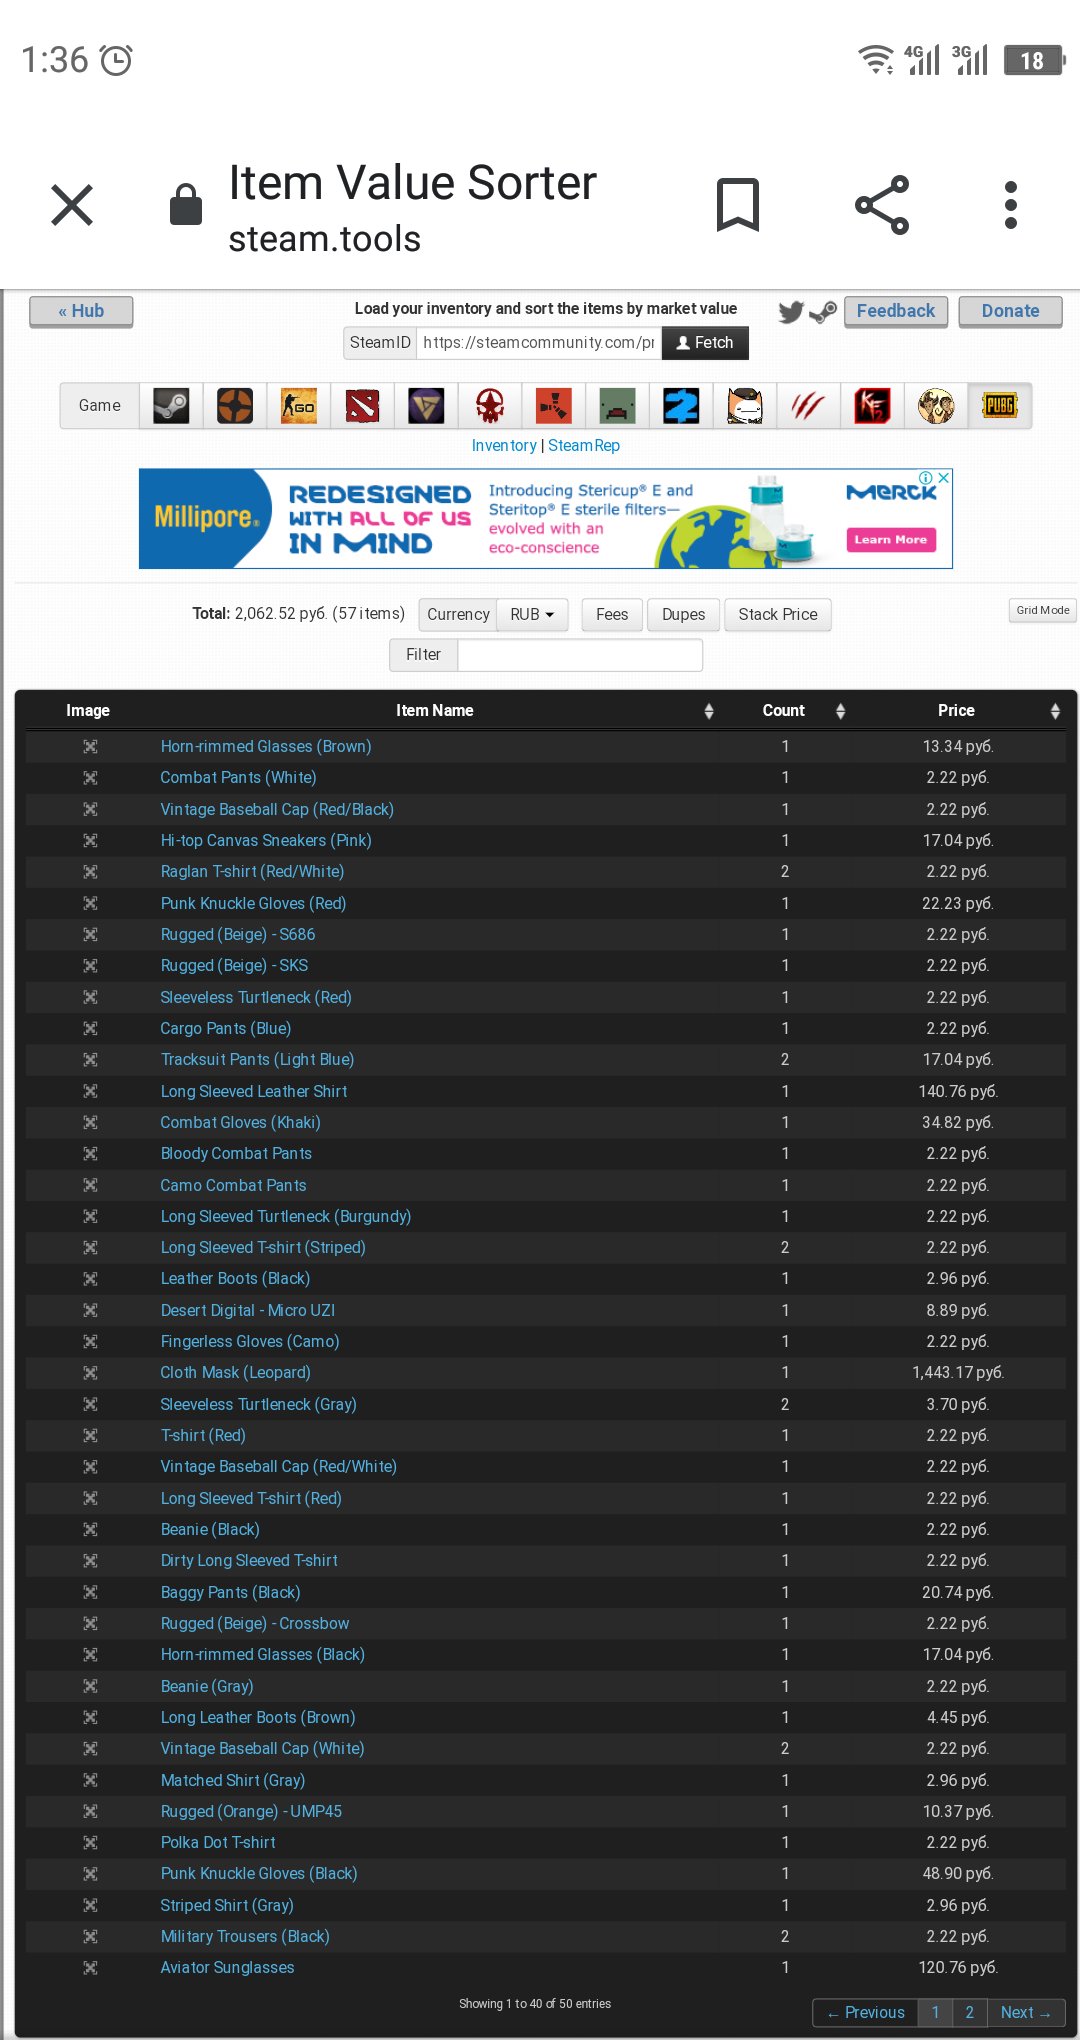The image size is (1080, 2040).
Task: Click the Donate button
Action: [1010, 311]
